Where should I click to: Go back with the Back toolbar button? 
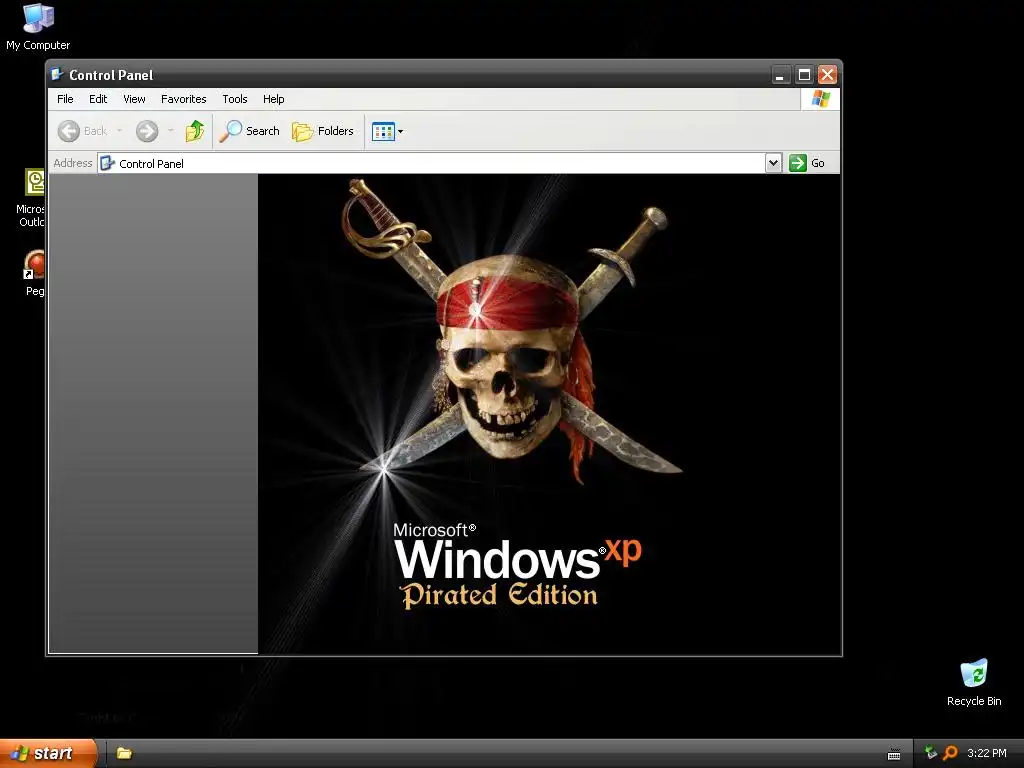(83, 131)
